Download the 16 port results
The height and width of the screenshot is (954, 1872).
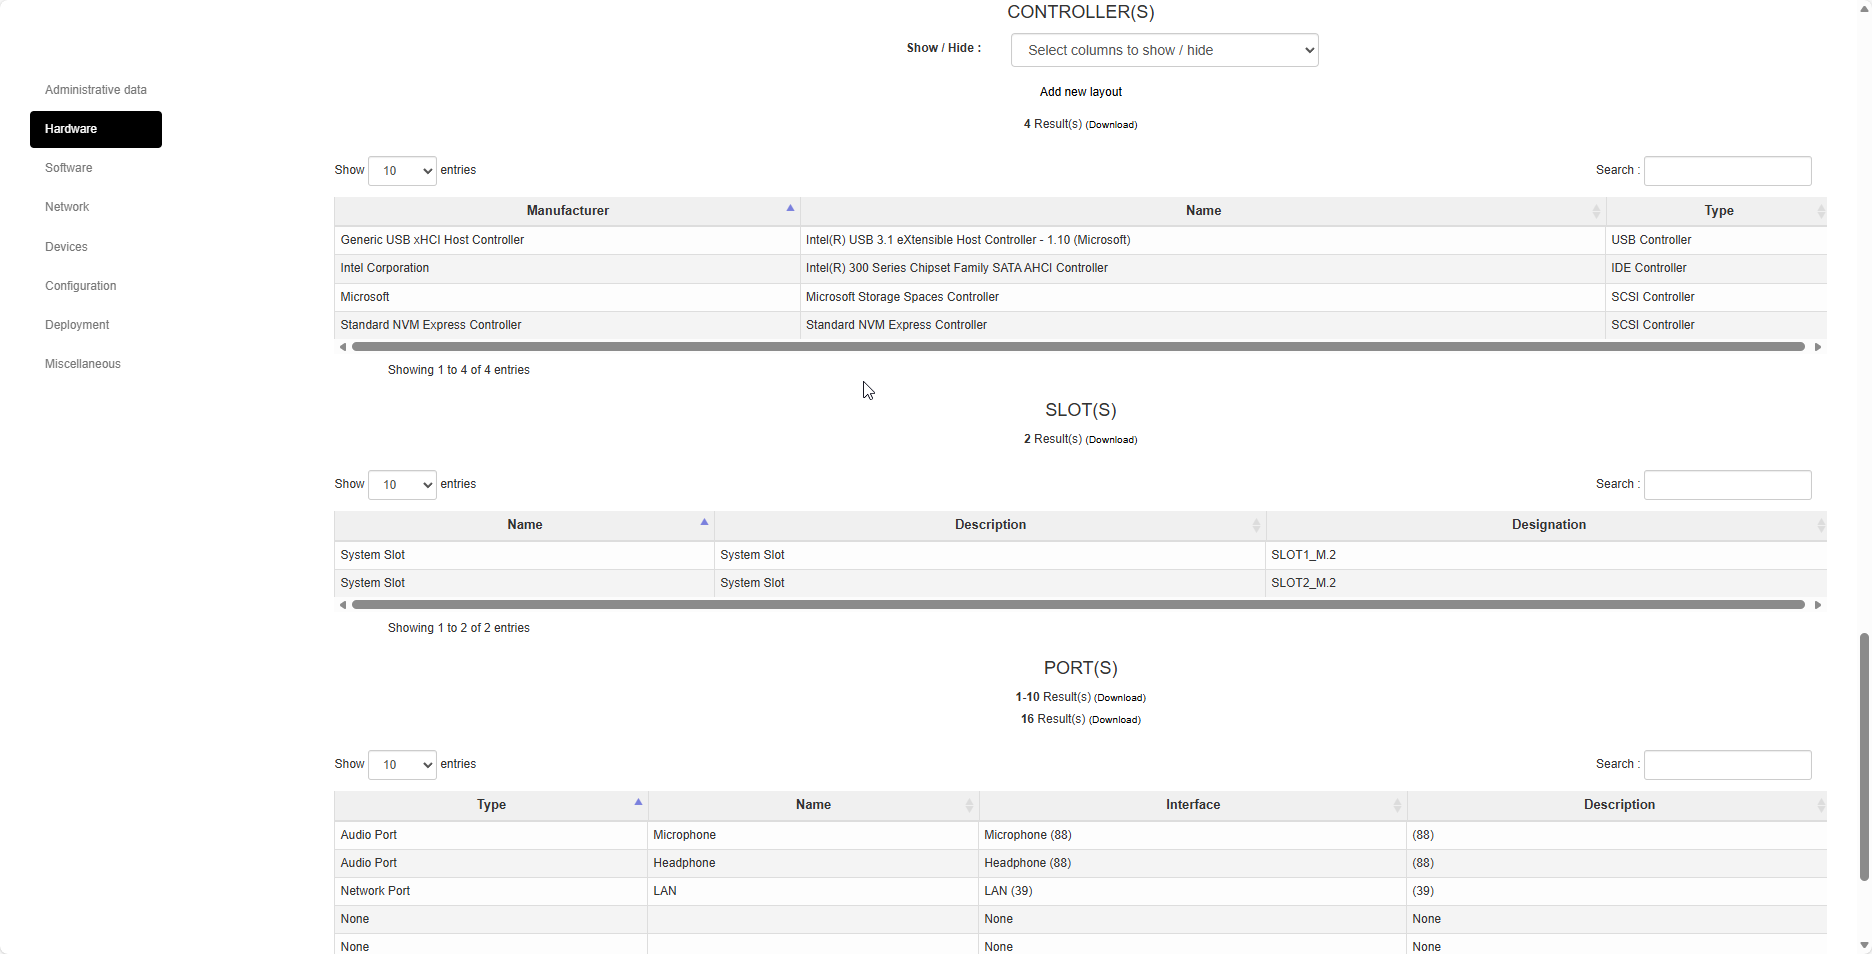(1115, 720)
